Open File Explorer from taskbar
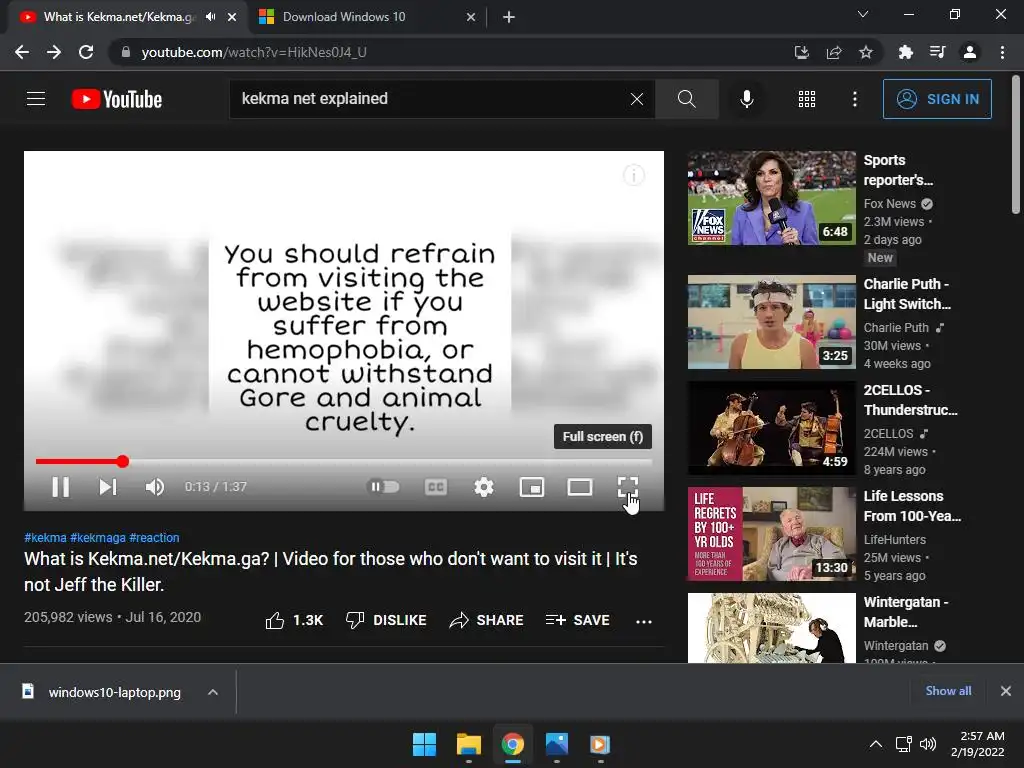The image size is (1024, 768). tap(469, 744)
